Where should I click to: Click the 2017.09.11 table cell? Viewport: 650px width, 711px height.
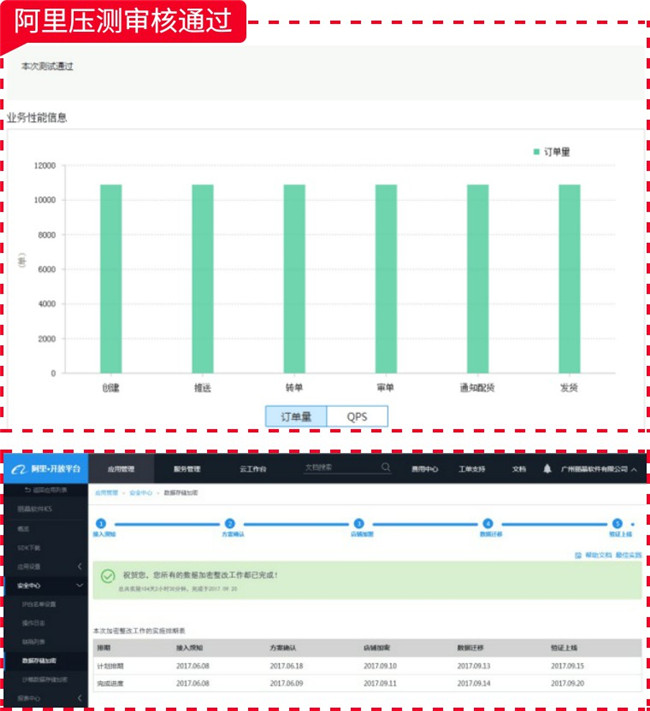click(x=380, y=683)
